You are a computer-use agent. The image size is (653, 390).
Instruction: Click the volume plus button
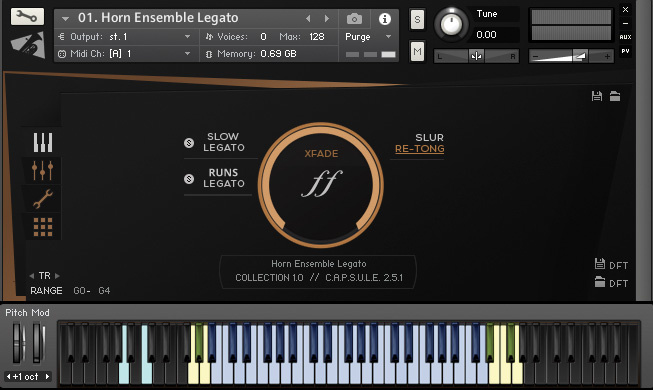[x=608, y=56]
